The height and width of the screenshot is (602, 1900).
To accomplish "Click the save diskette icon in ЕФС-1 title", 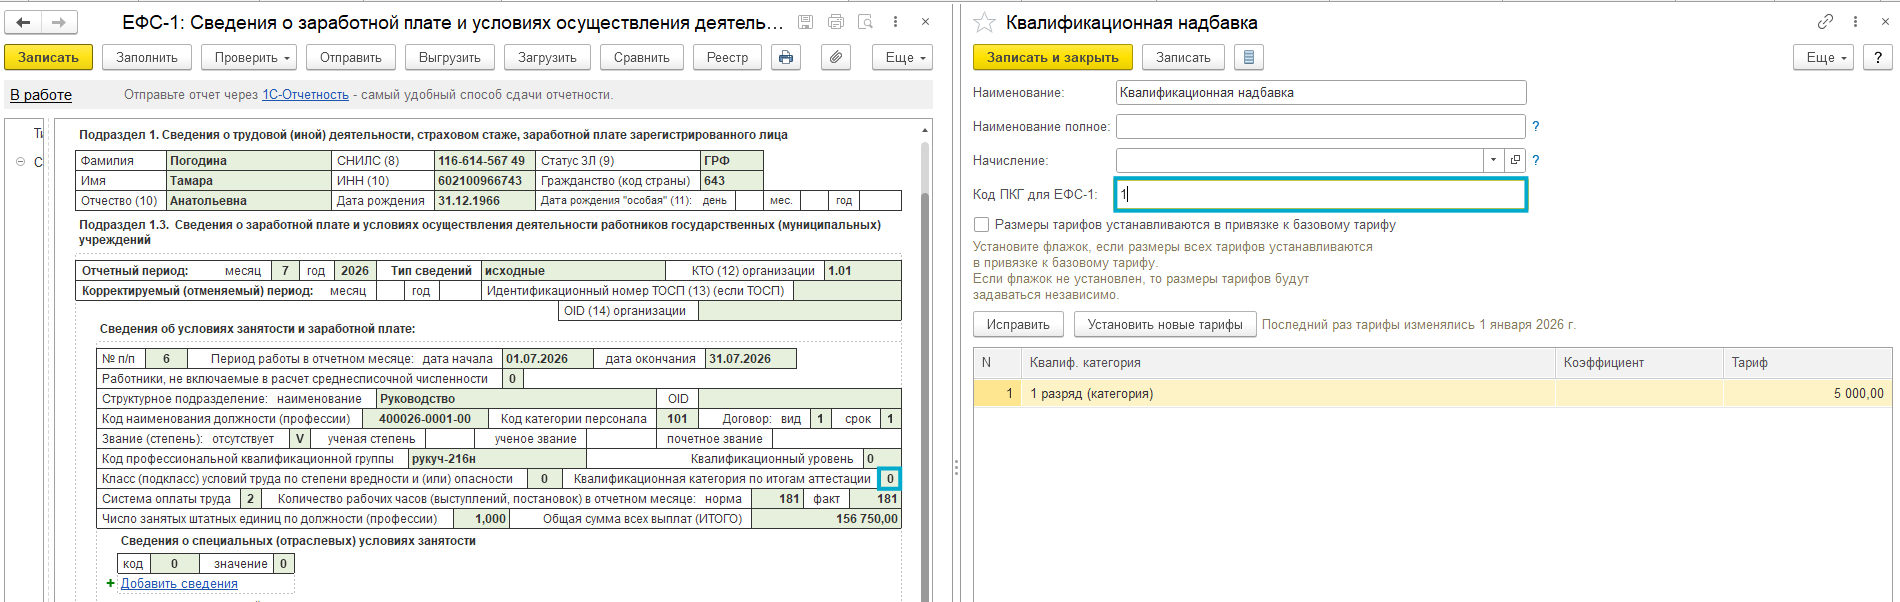I will pyautogui.click(x=806, y=22).
